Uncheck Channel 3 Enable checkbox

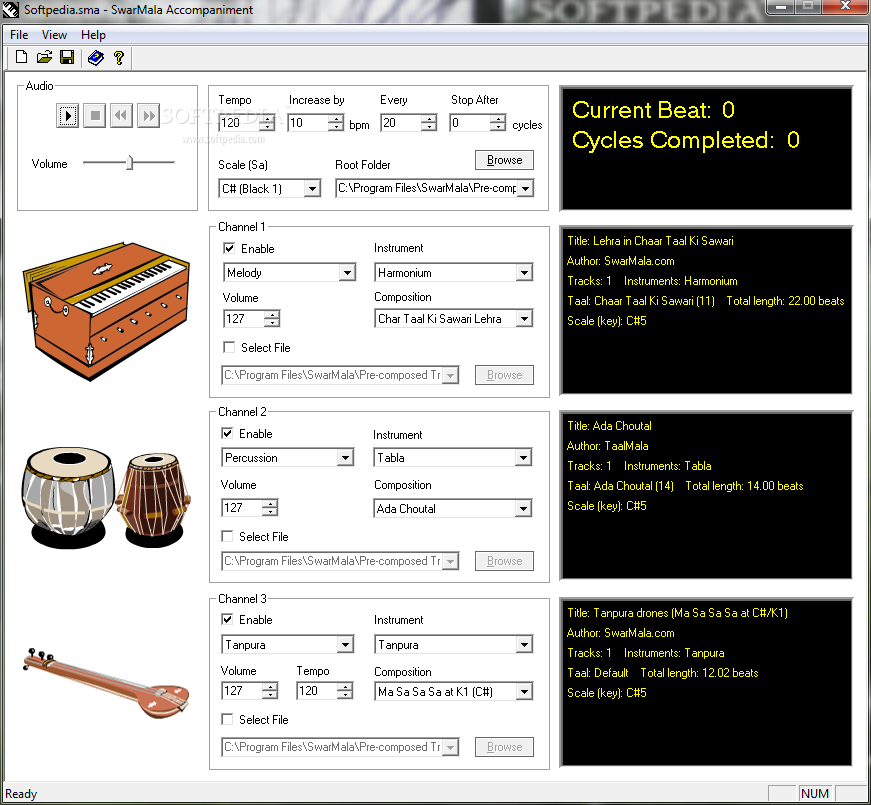[227, 619]
